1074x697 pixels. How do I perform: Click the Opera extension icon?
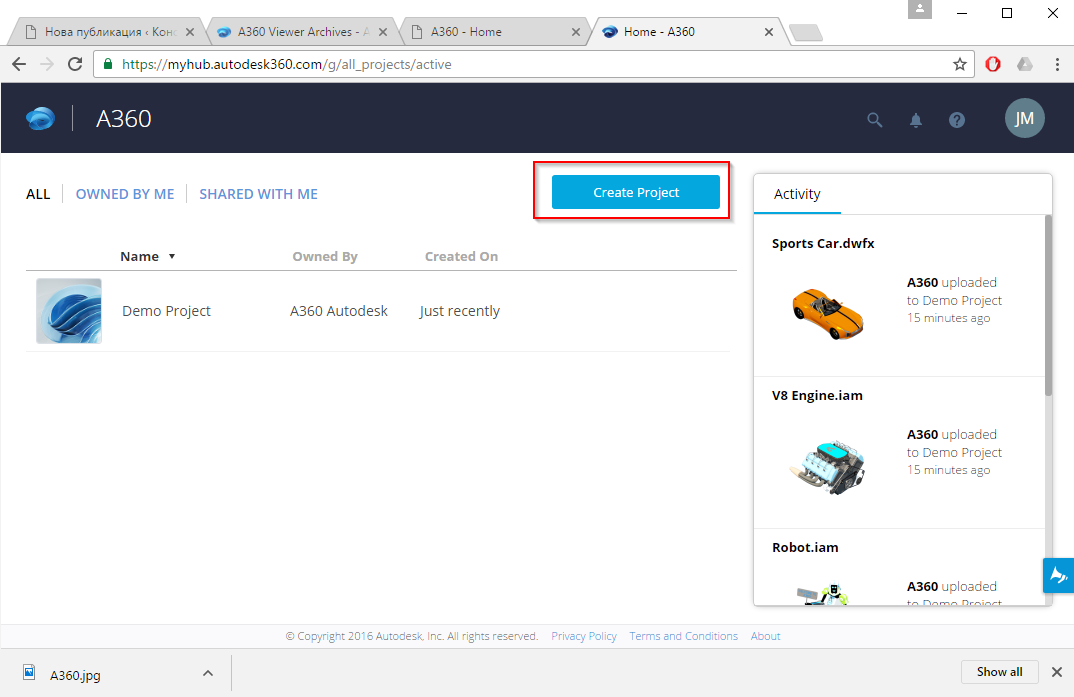pyautogui.click(x=992, y=64)
